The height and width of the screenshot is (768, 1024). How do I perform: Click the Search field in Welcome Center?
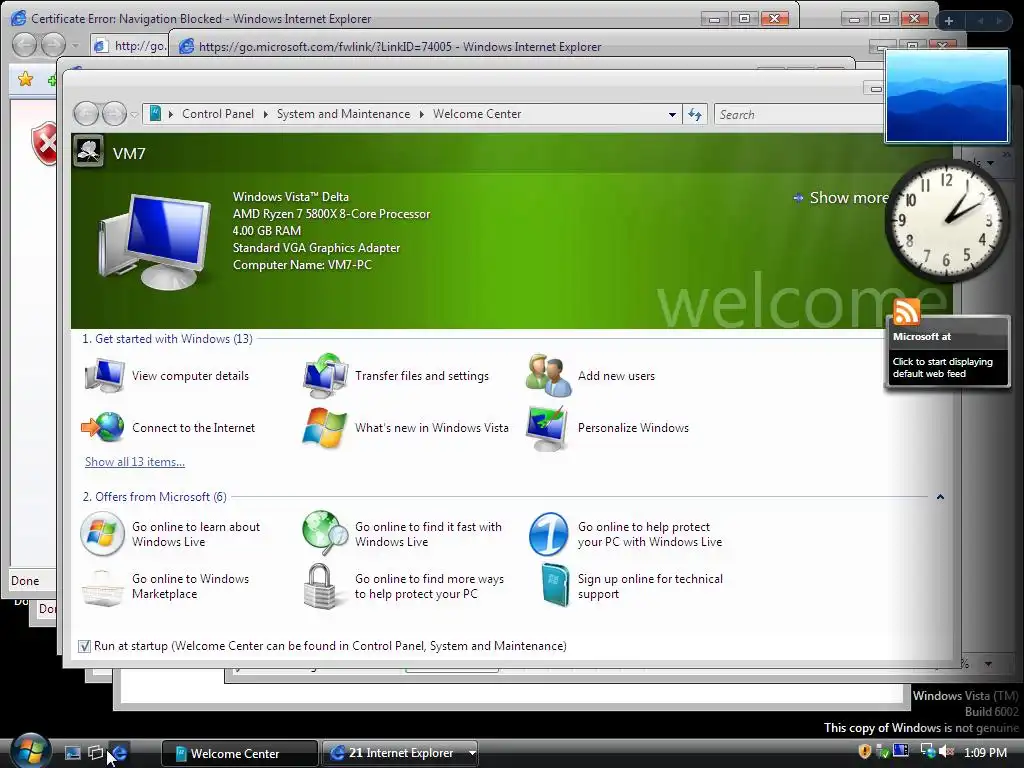tap(800, 114)
